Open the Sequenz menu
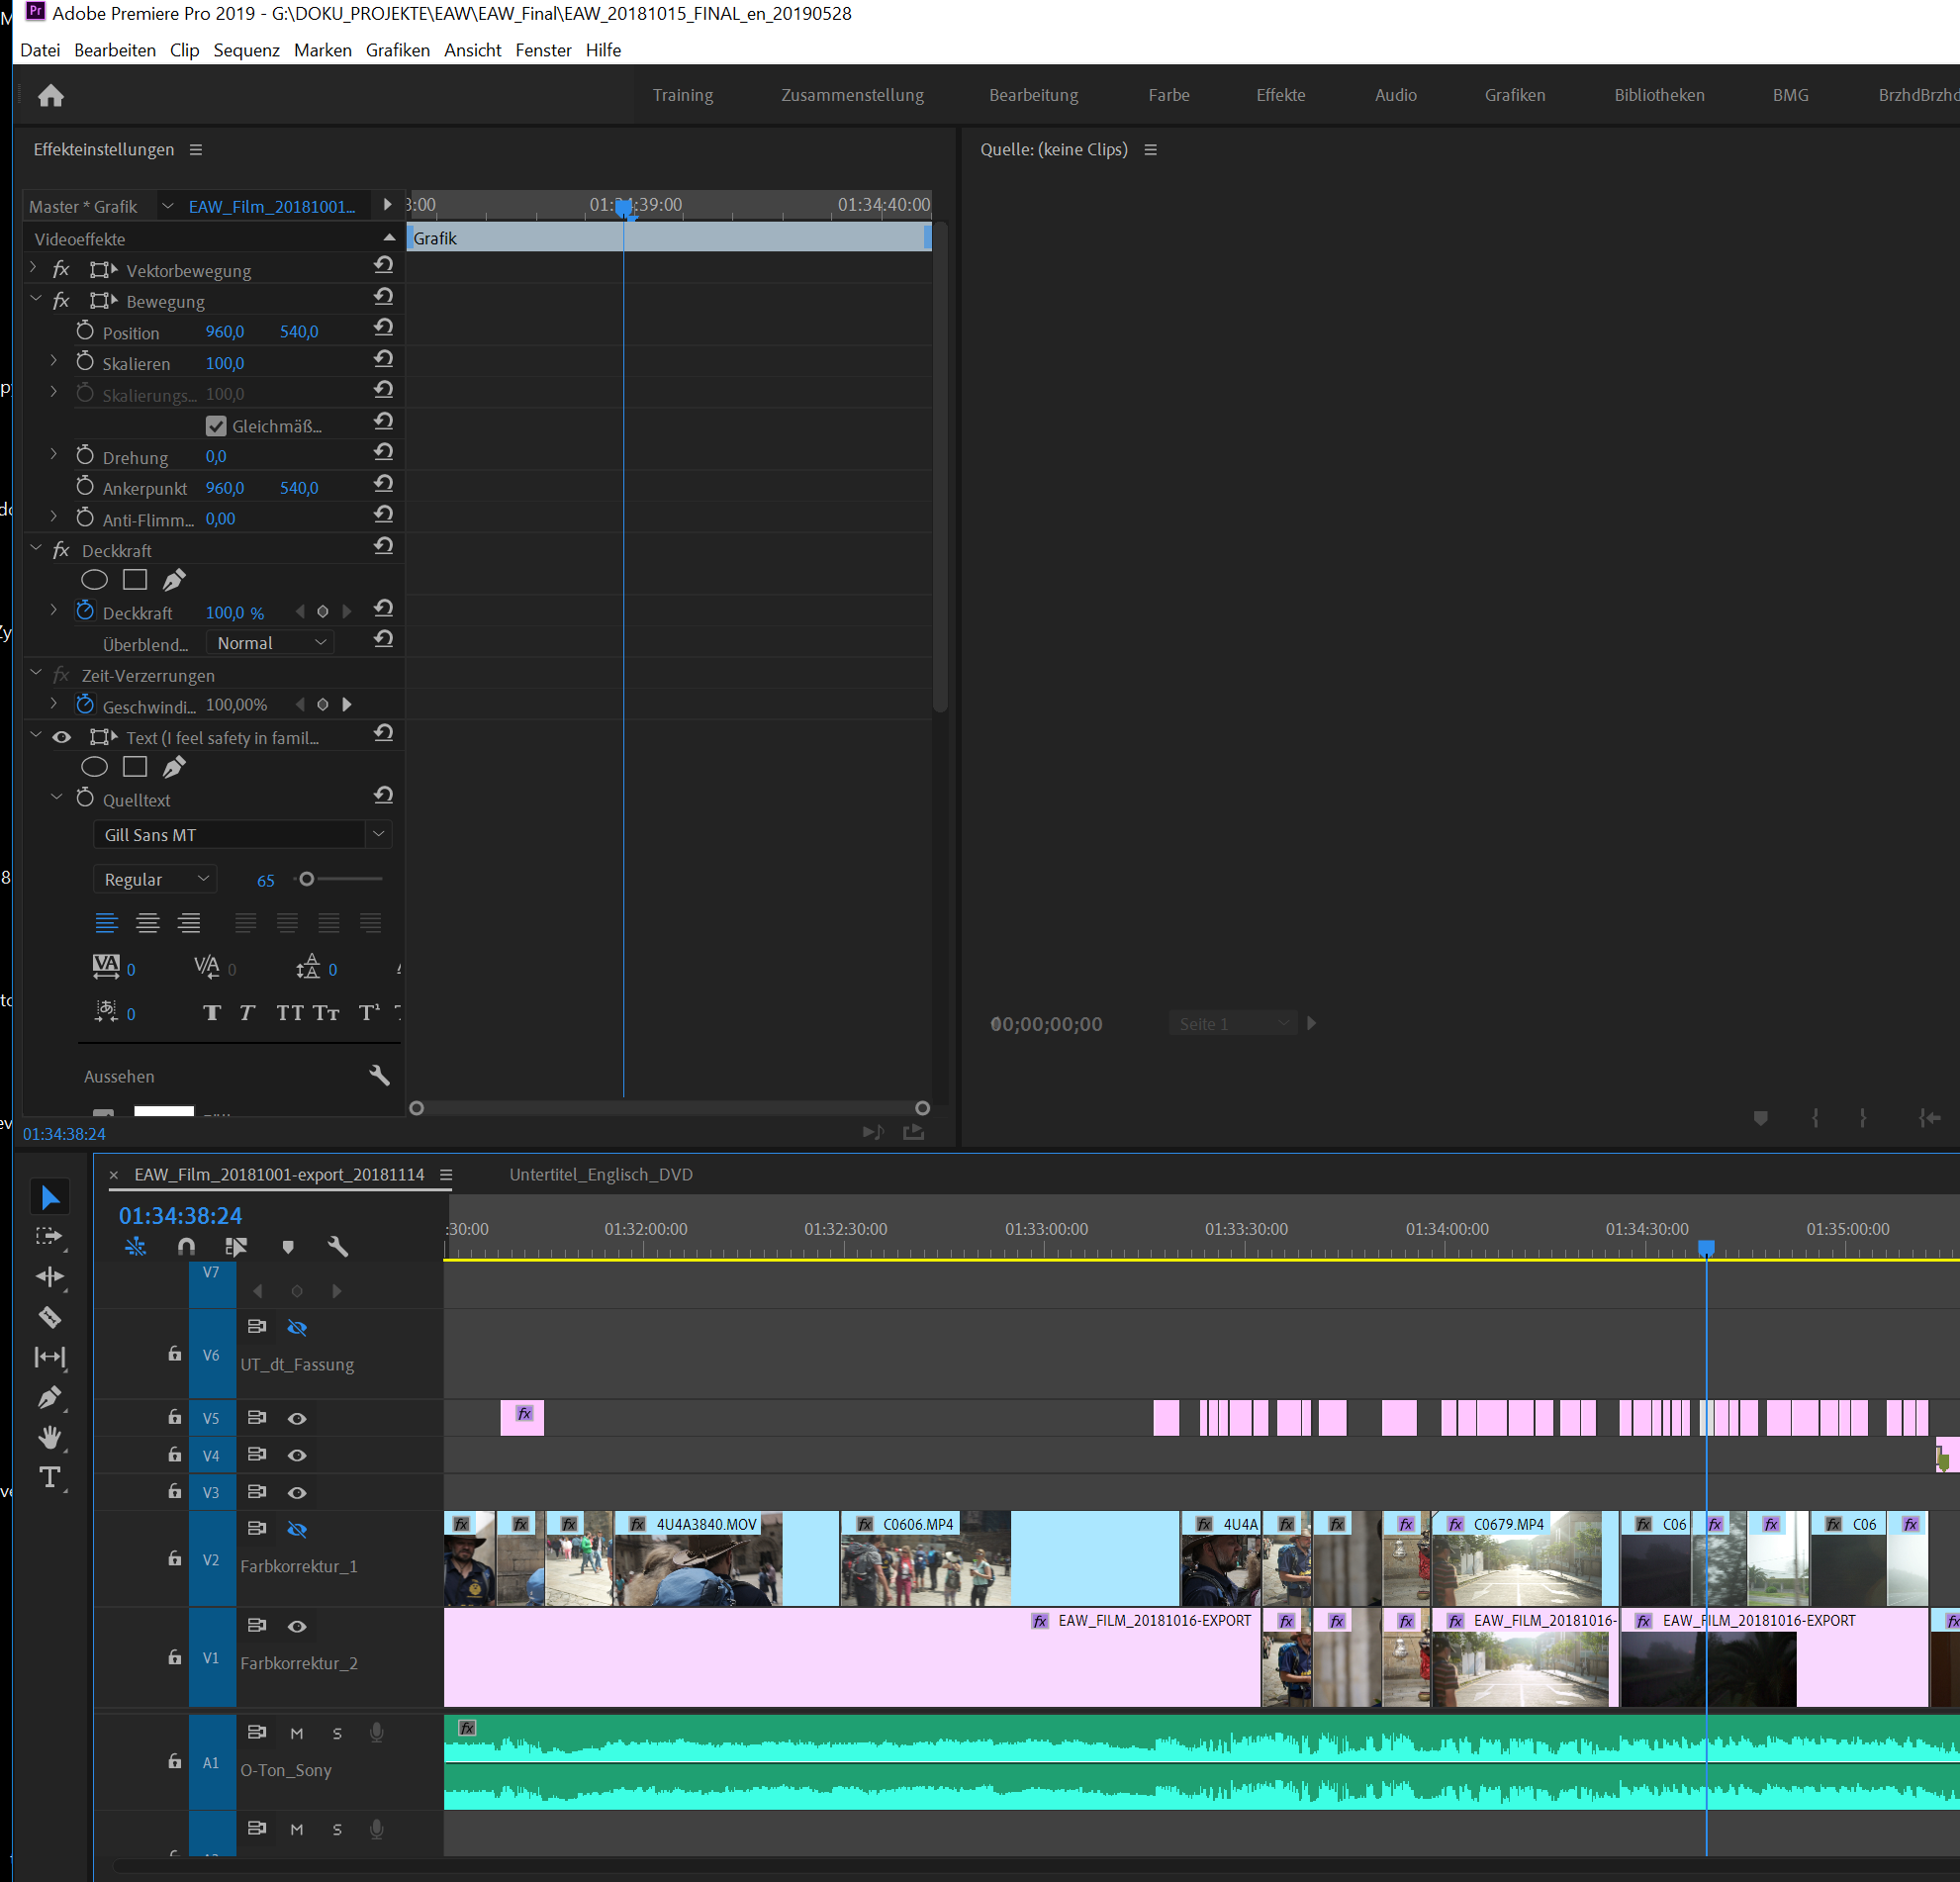Viewport: 1960px width, 1882px height. tap(246, 50)
